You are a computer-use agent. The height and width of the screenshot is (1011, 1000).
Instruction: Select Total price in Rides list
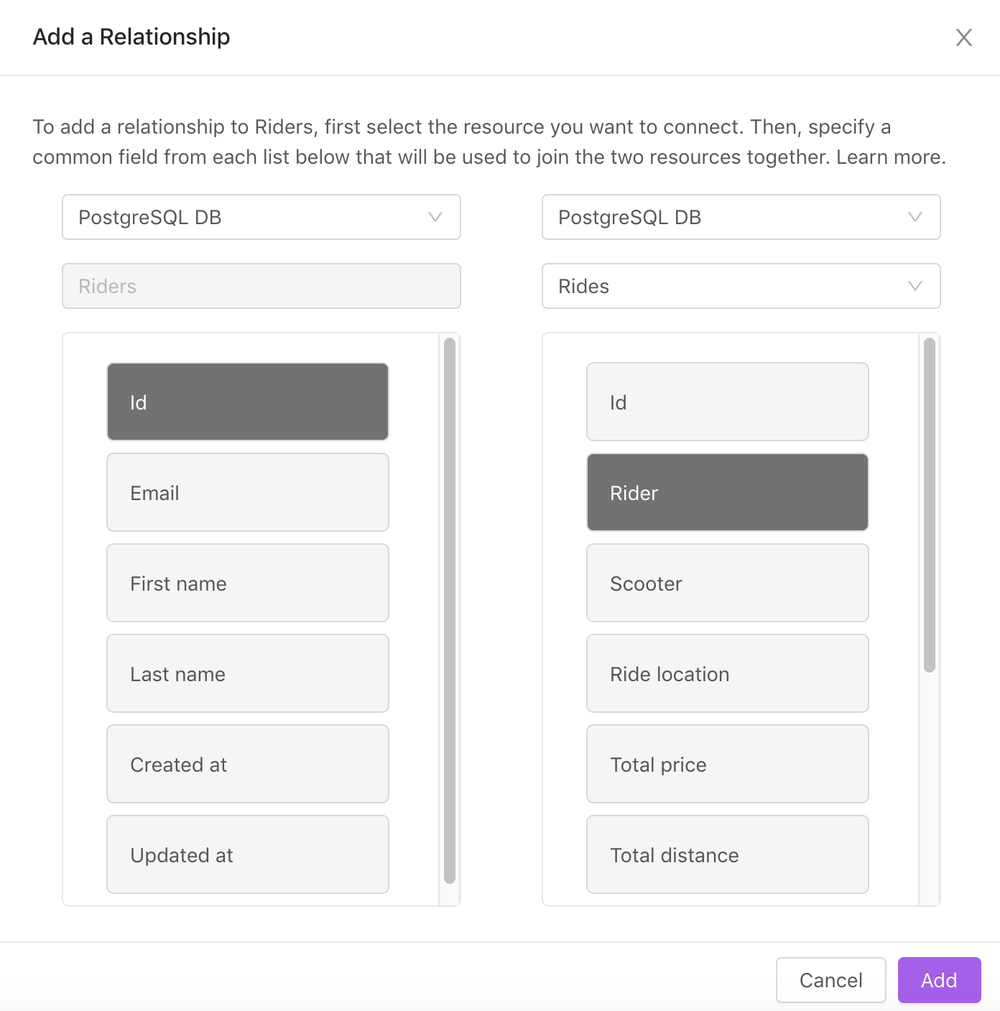pos(727,764)
